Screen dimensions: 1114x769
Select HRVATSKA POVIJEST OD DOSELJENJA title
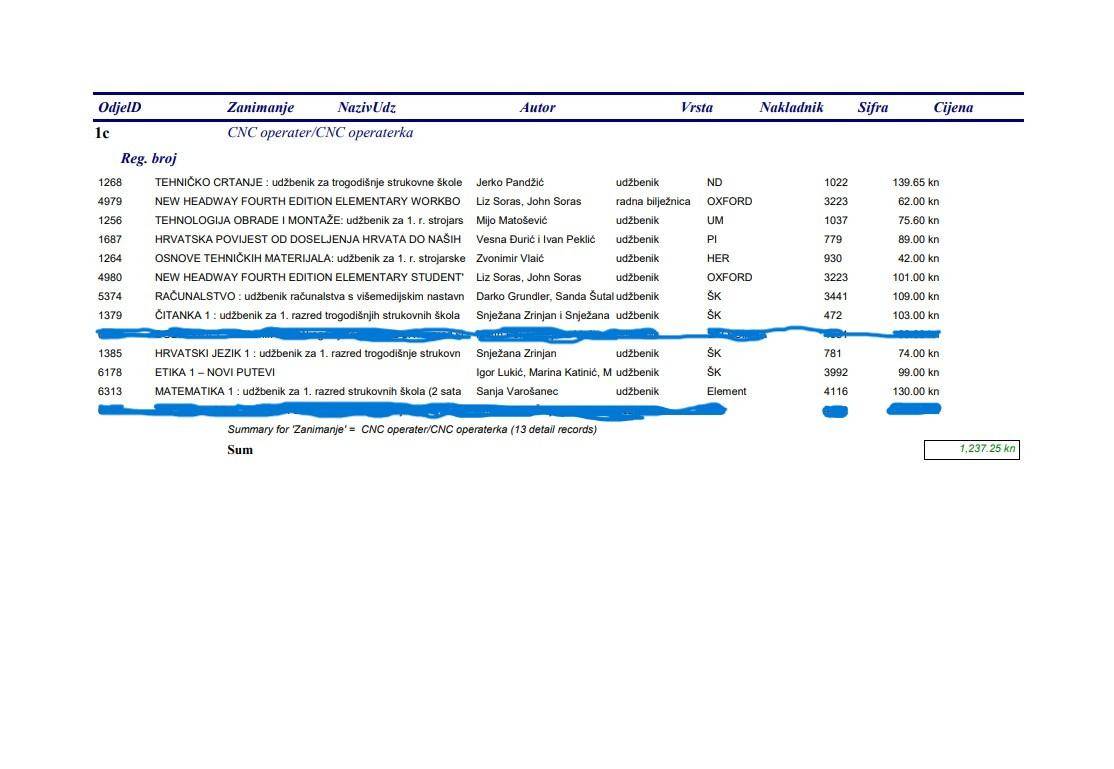308,240
